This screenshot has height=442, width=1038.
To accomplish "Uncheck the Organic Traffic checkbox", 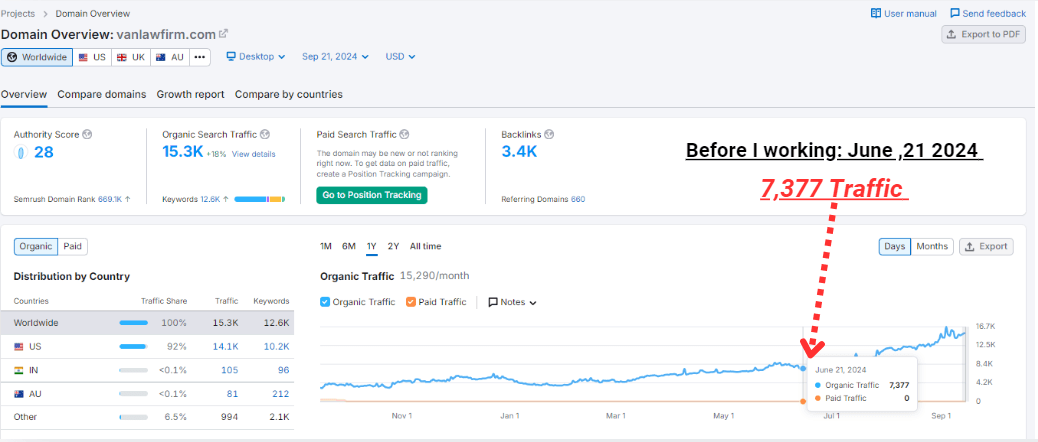I will coord(325,302).
